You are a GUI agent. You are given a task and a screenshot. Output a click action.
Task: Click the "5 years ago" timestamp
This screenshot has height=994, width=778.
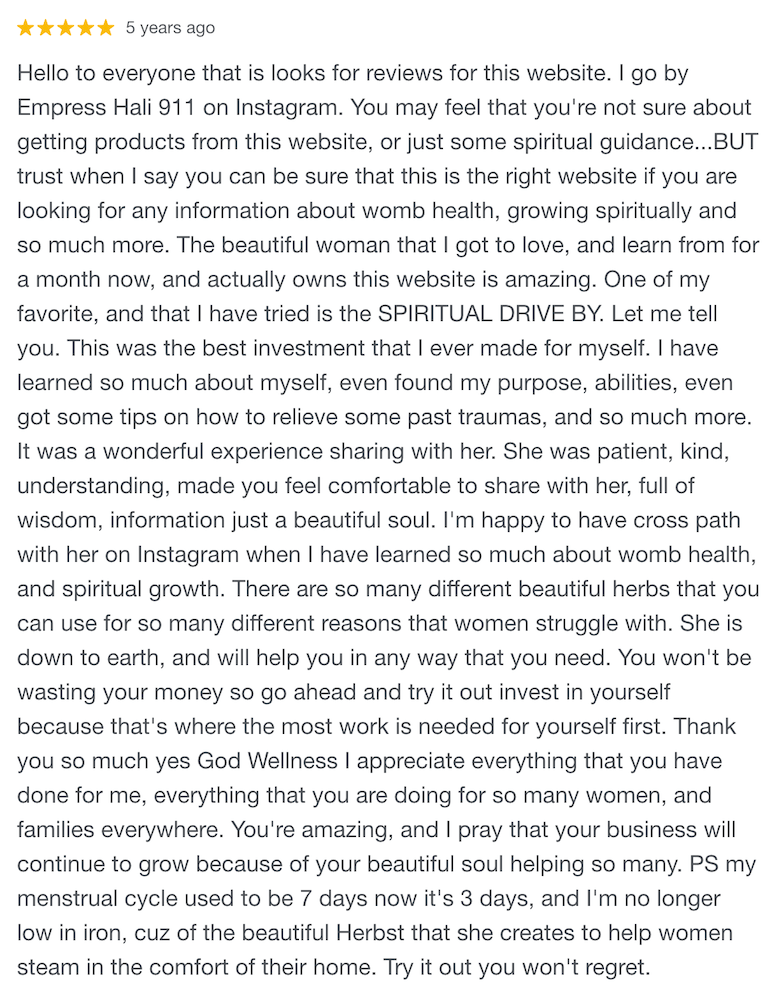(x=170, y=28)
